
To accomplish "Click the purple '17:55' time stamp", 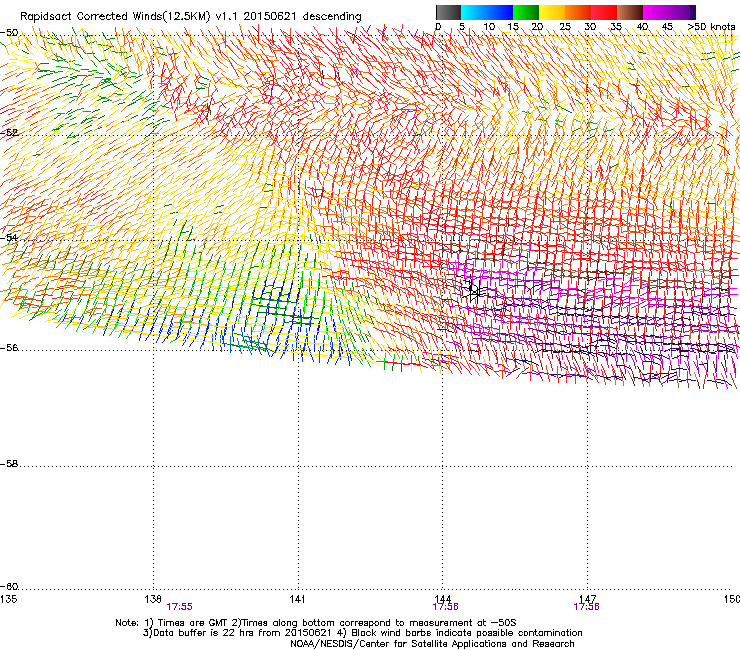I will (179, 607).
